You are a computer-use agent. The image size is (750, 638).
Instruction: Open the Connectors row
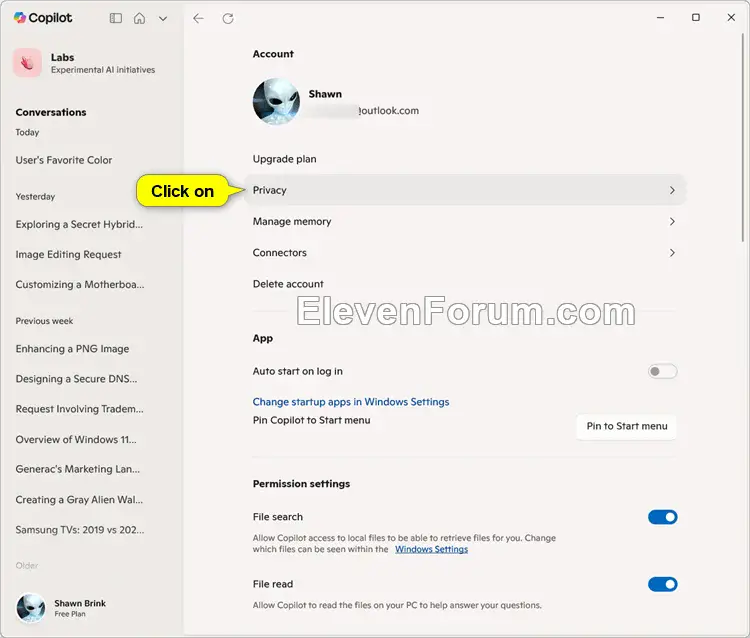[x=465, y=253]
